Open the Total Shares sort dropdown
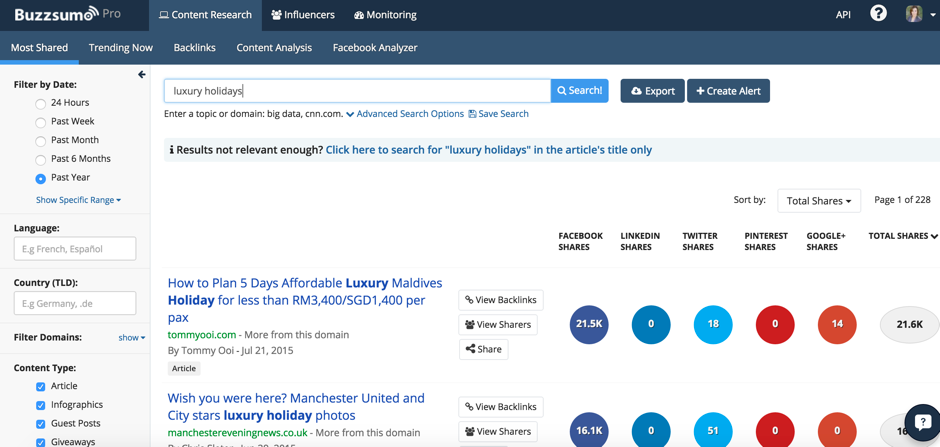Viewport: 940px width, 447px height. pos(819,201)
